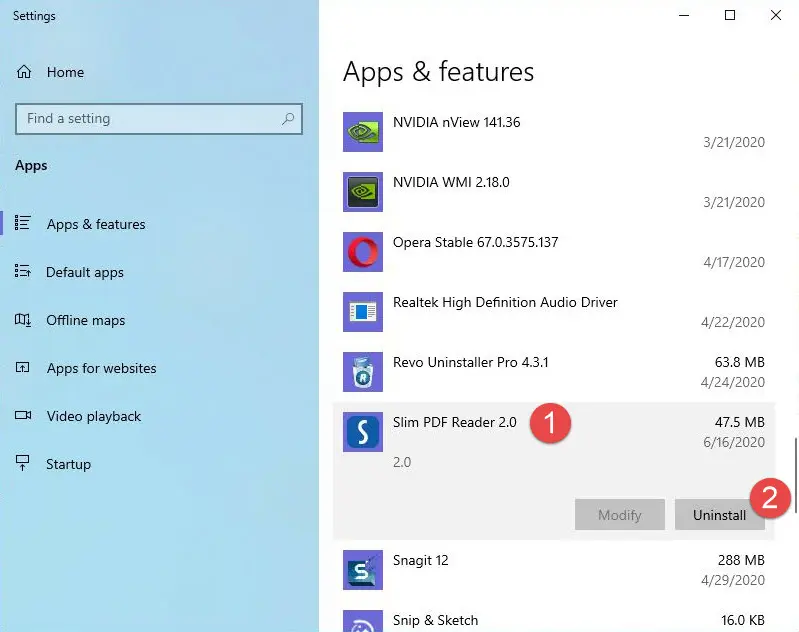799x632 pixels.
Task: Click the vertical scrollbar thumb
Action: pos(795,475)
